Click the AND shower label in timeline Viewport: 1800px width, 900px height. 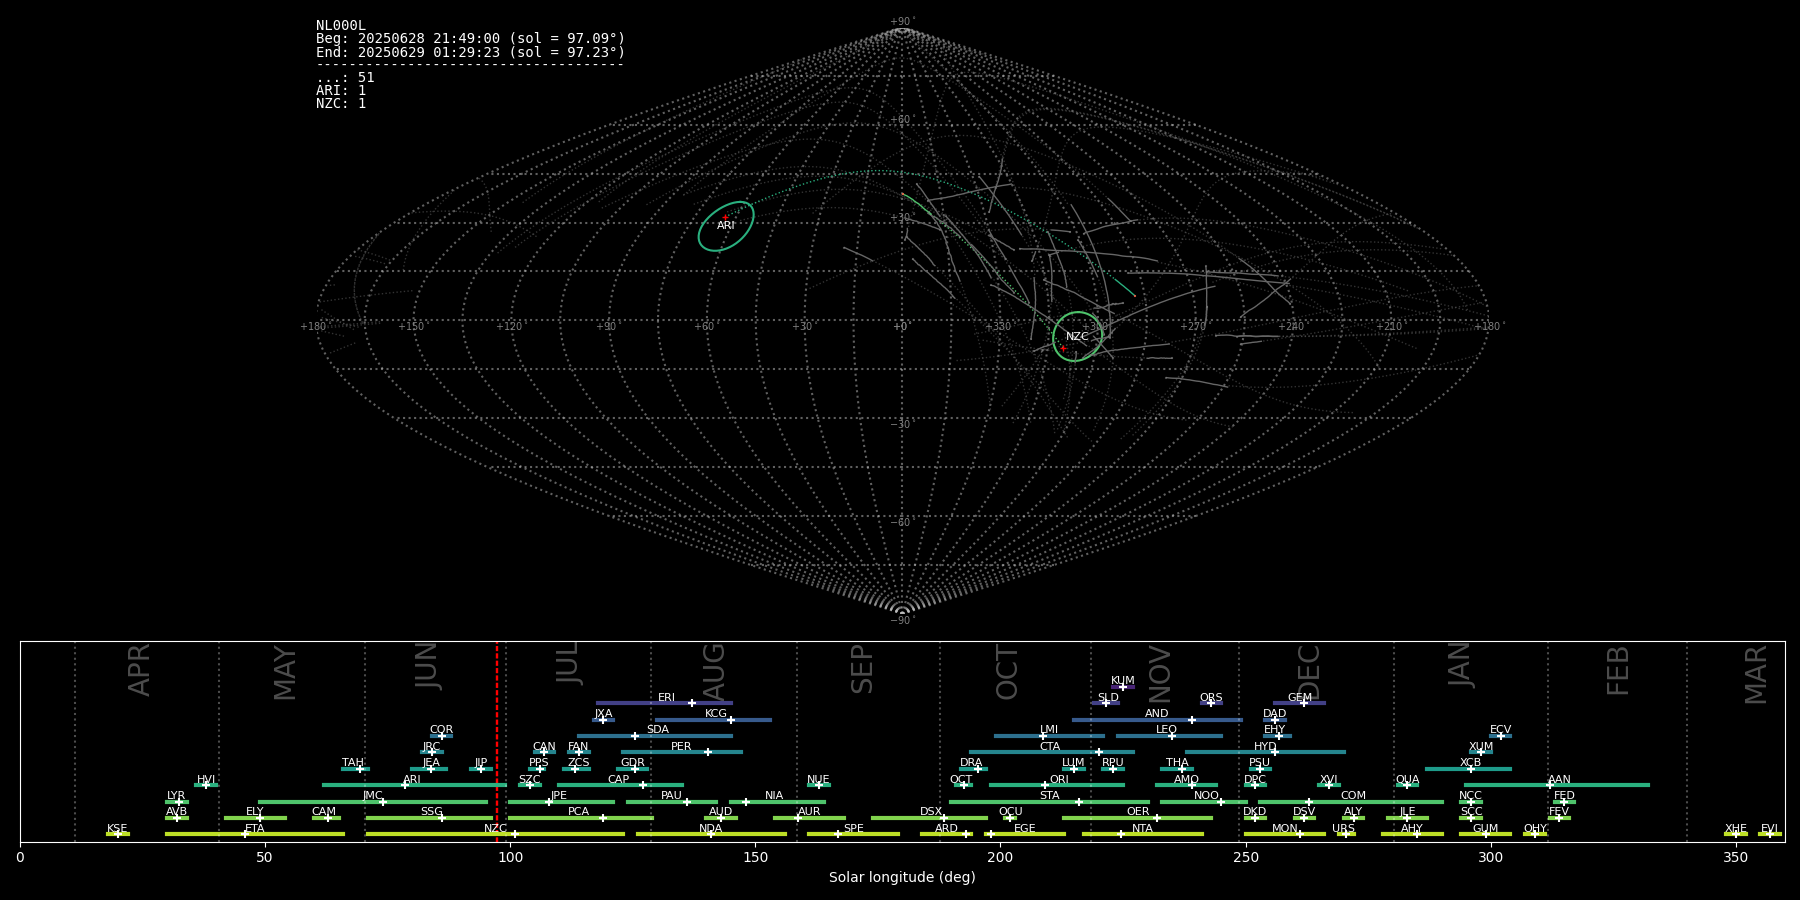[1157, 714]
